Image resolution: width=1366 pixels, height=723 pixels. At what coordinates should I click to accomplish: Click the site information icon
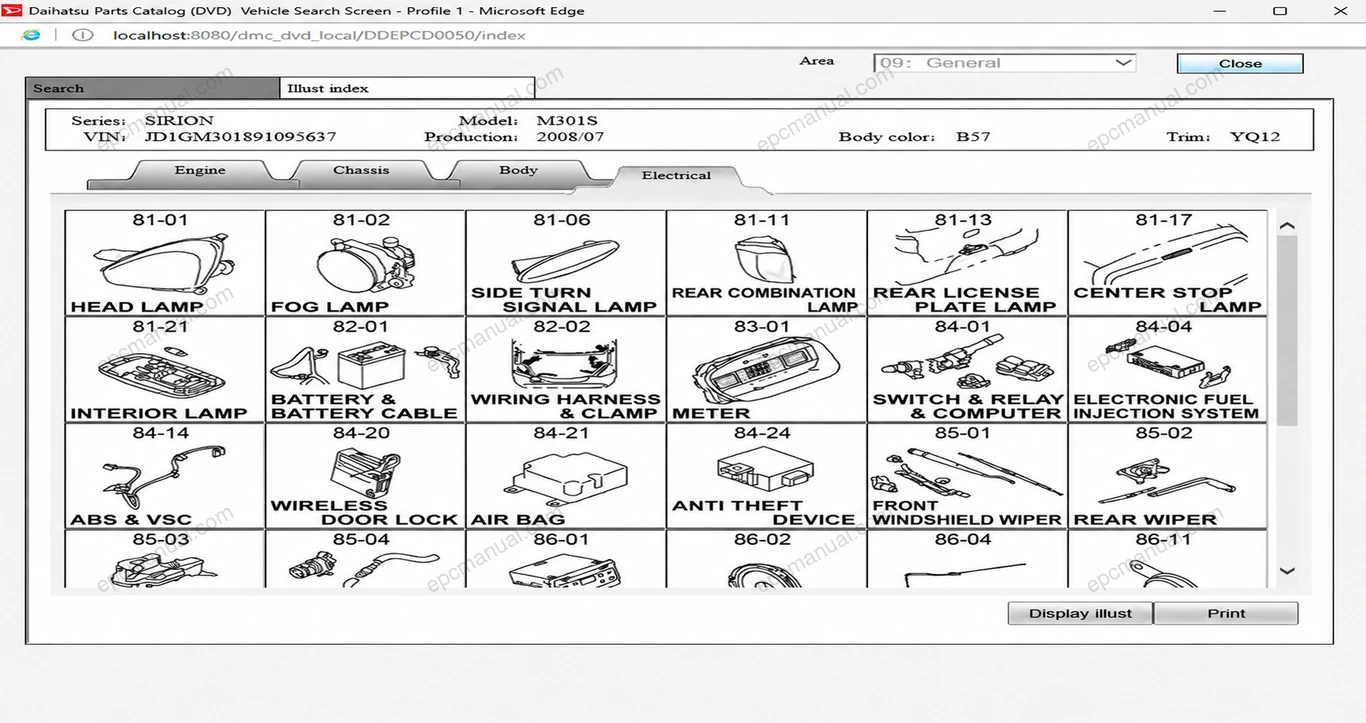[x=83, y=35]
